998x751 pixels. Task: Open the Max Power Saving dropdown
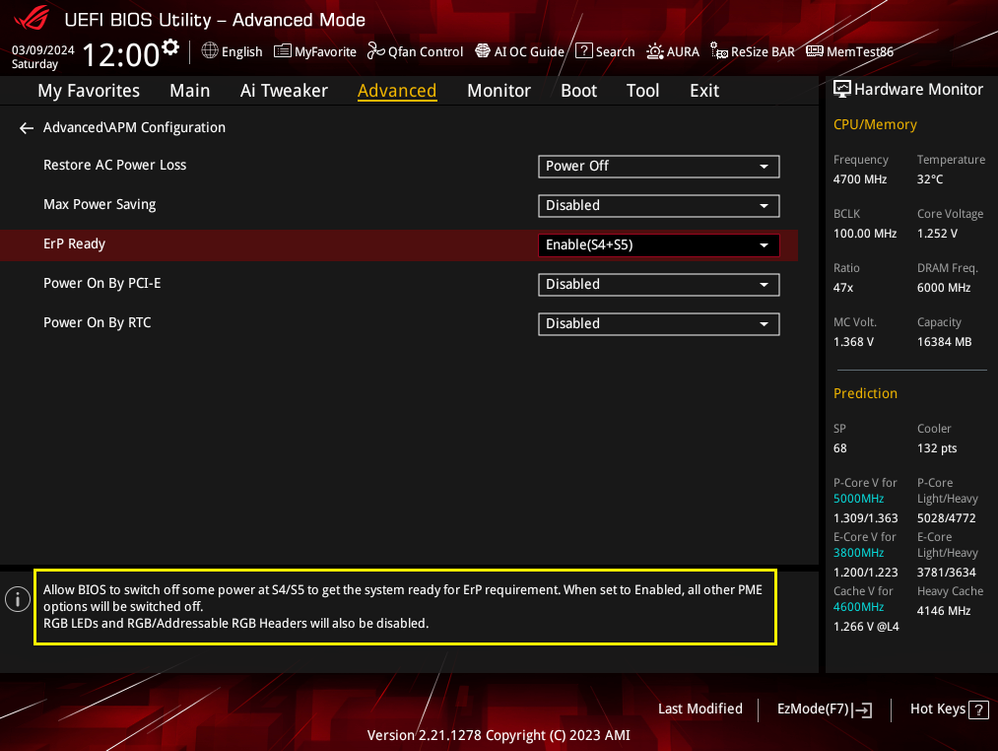click(658, 206)
